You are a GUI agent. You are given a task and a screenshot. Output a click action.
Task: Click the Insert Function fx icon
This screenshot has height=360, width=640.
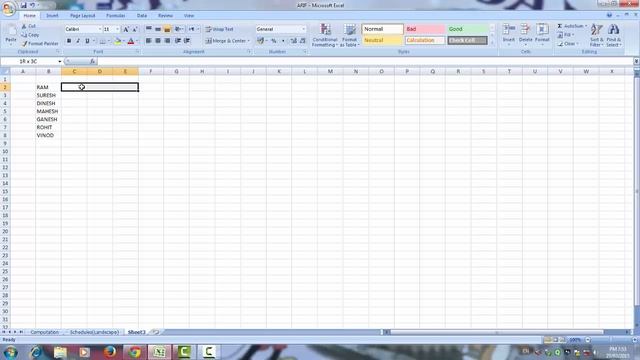point(93,61)
